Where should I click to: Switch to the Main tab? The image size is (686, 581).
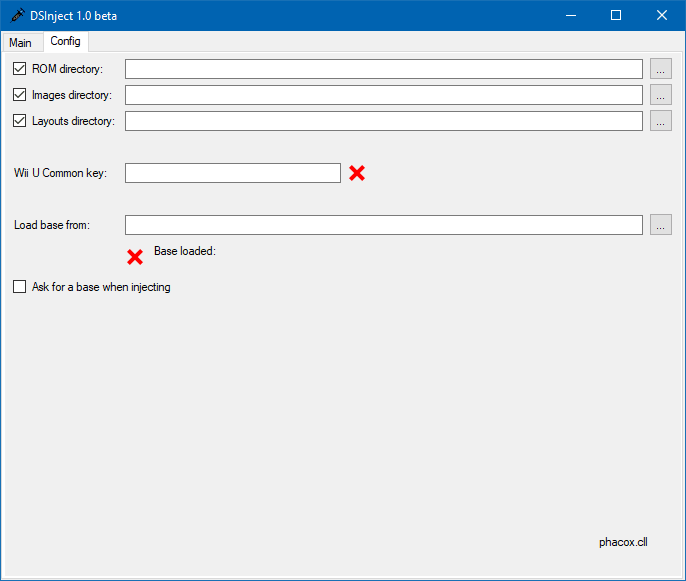21,43
